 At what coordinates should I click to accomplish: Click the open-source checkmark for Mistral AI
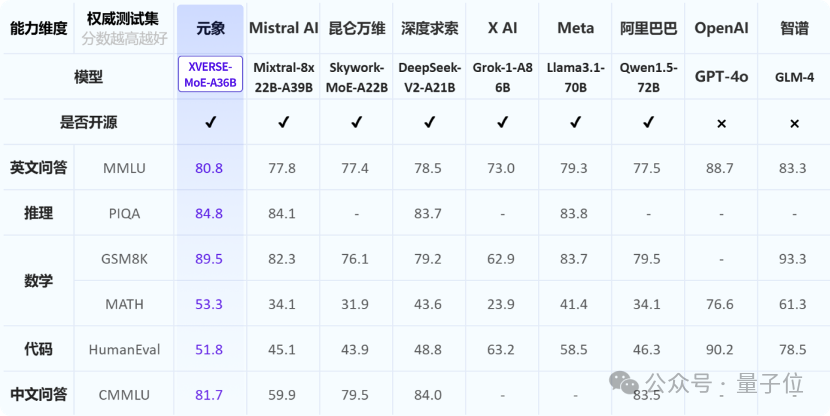coord(284,123)
